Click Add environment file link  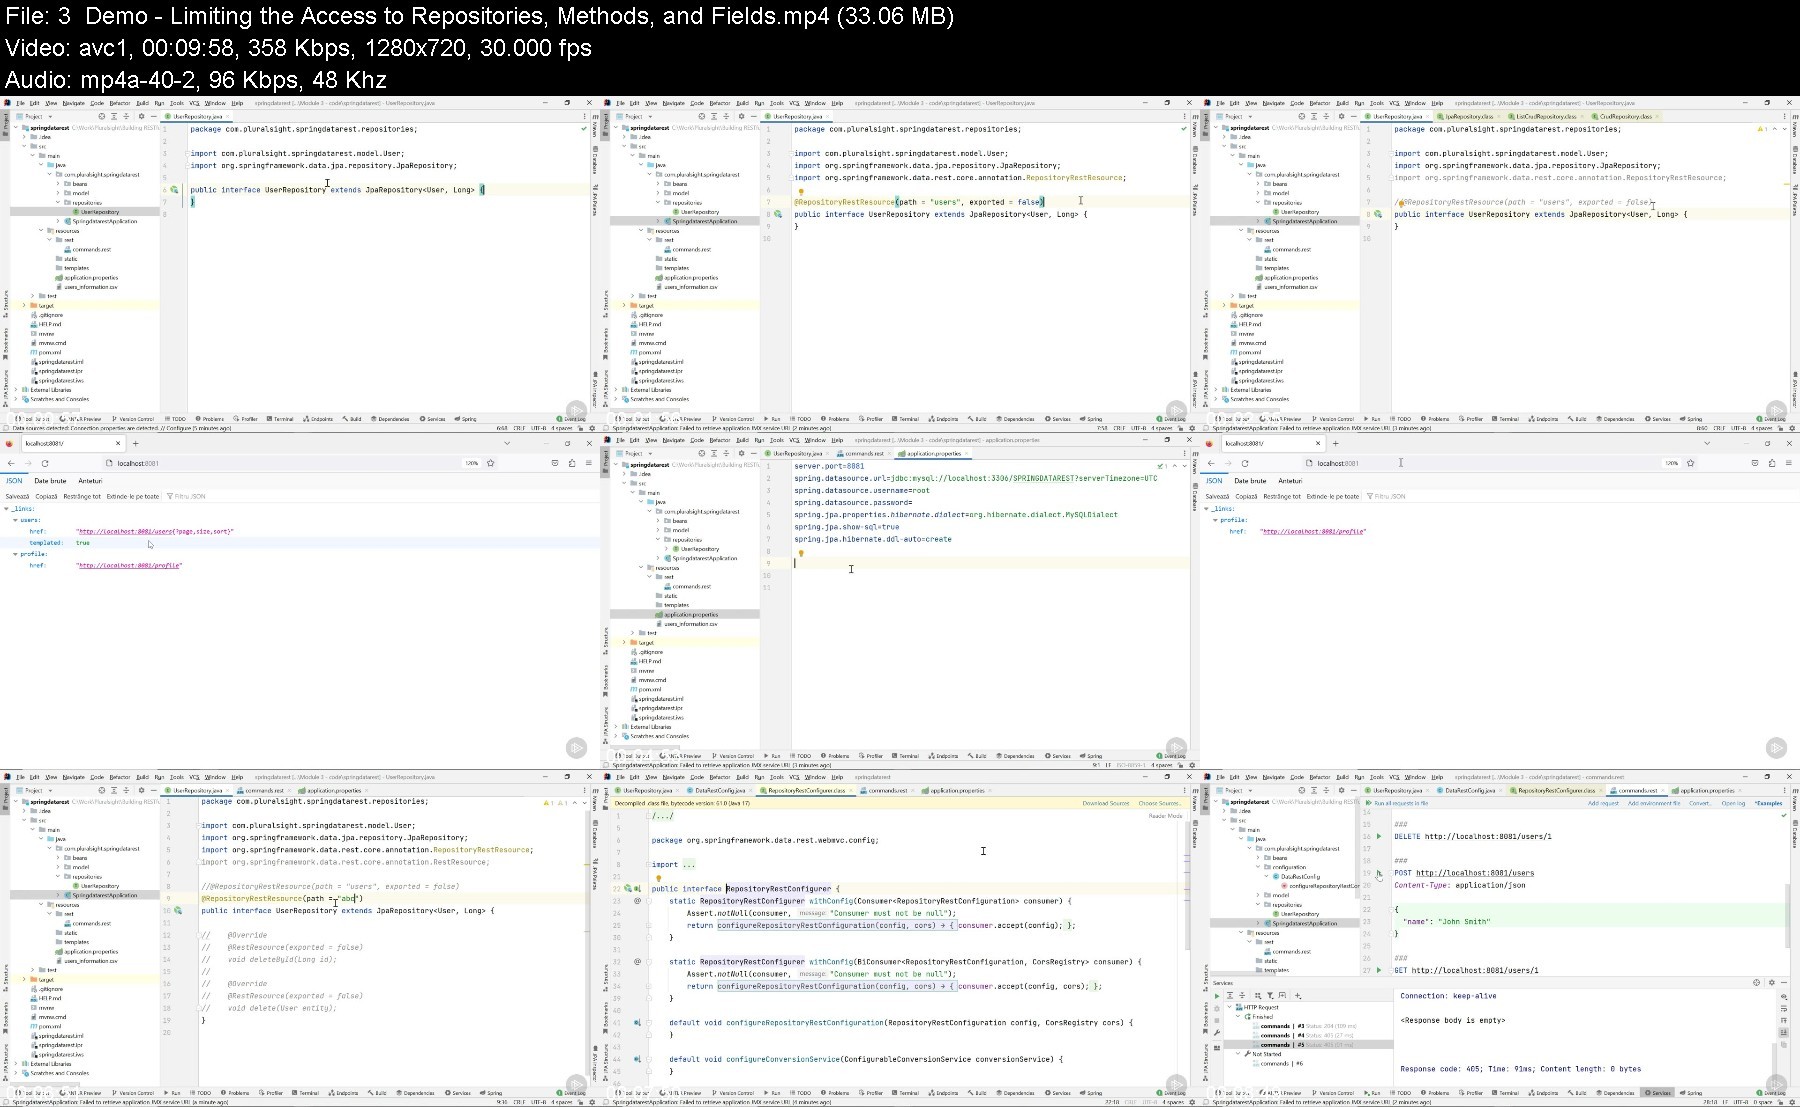[1654, 803]
